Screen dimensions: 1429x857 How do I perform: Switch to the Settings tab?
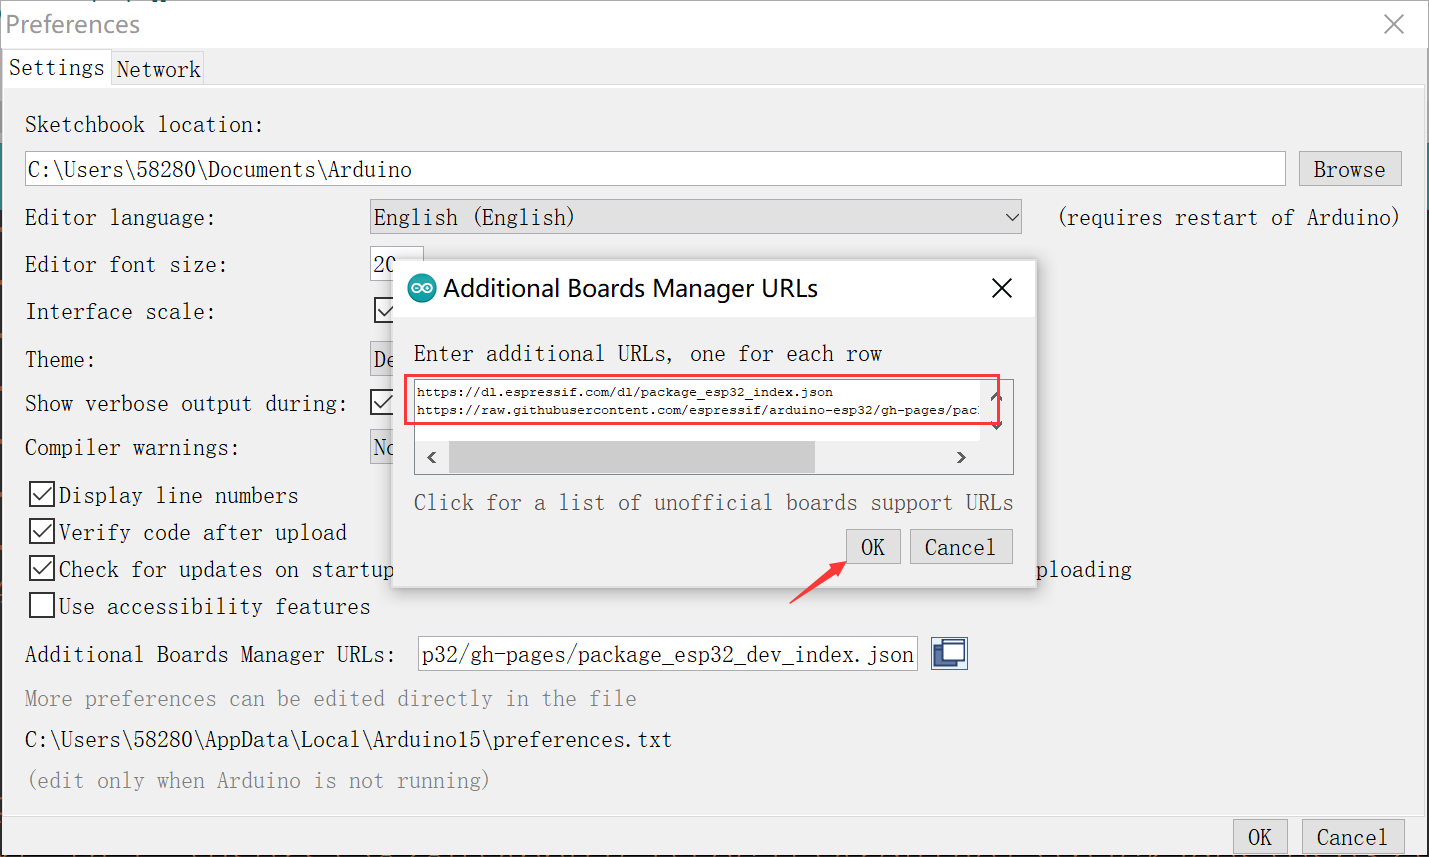coord(57,68)
